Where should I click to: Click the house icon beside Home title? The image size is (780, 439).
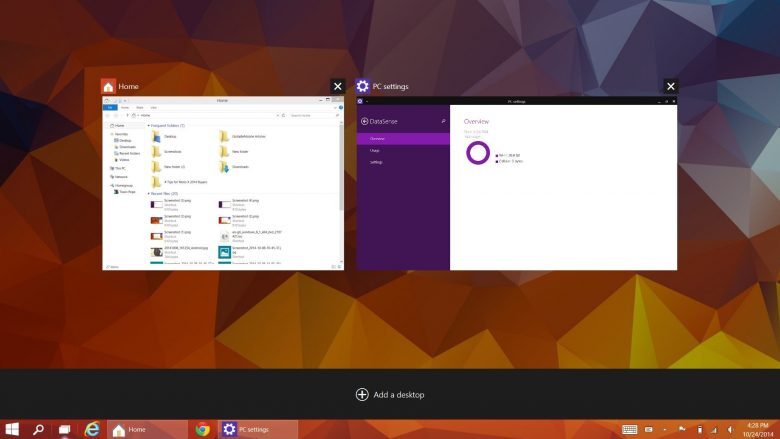point(108,87)
